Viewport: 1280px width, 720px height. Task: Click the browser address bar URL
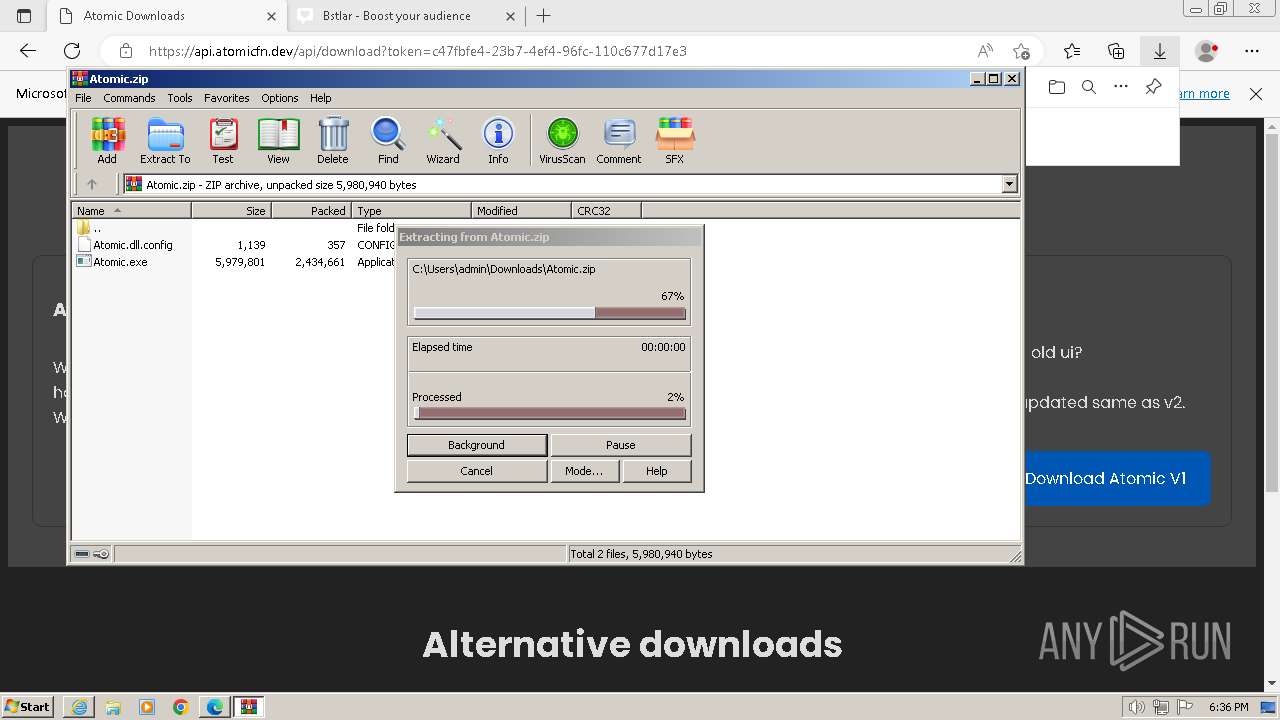pyautogui.click(x=418, y=51)
